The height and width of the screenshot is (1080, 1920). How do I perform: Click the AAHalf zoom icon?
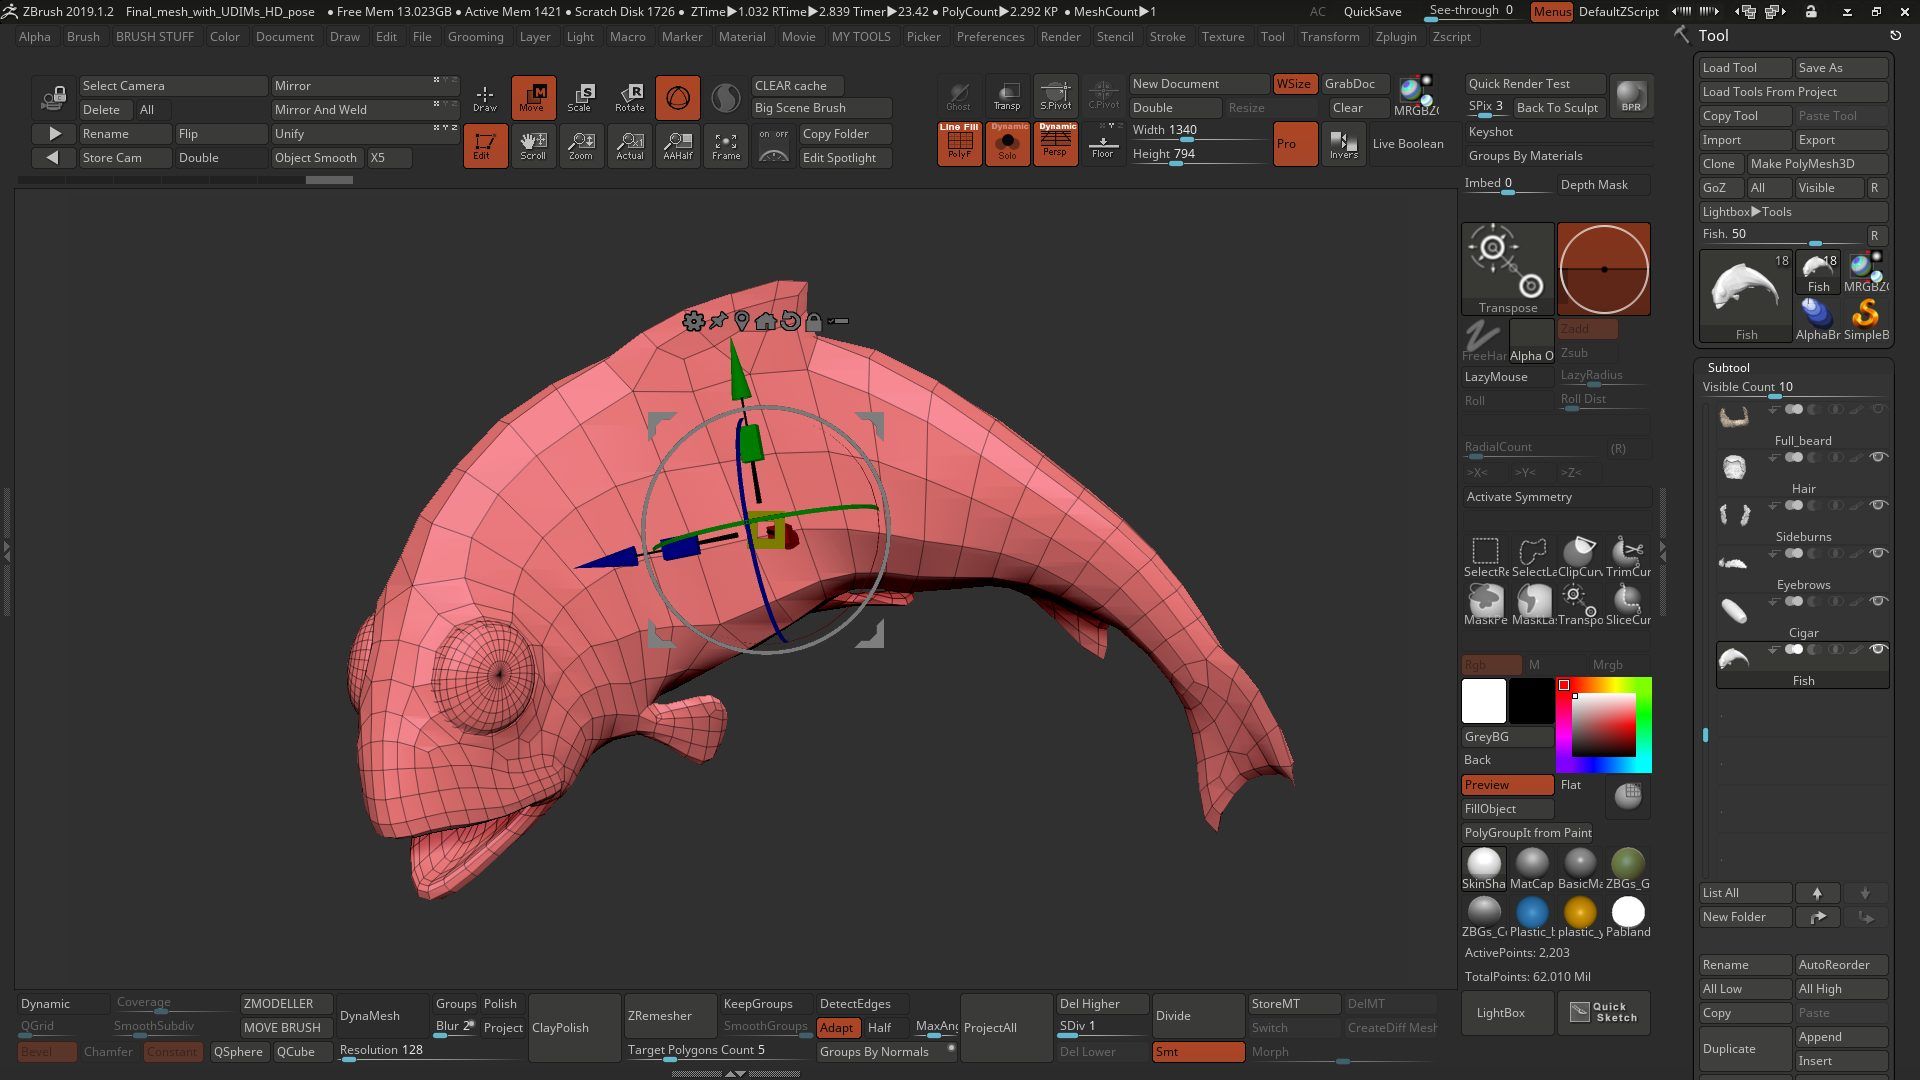678,146
